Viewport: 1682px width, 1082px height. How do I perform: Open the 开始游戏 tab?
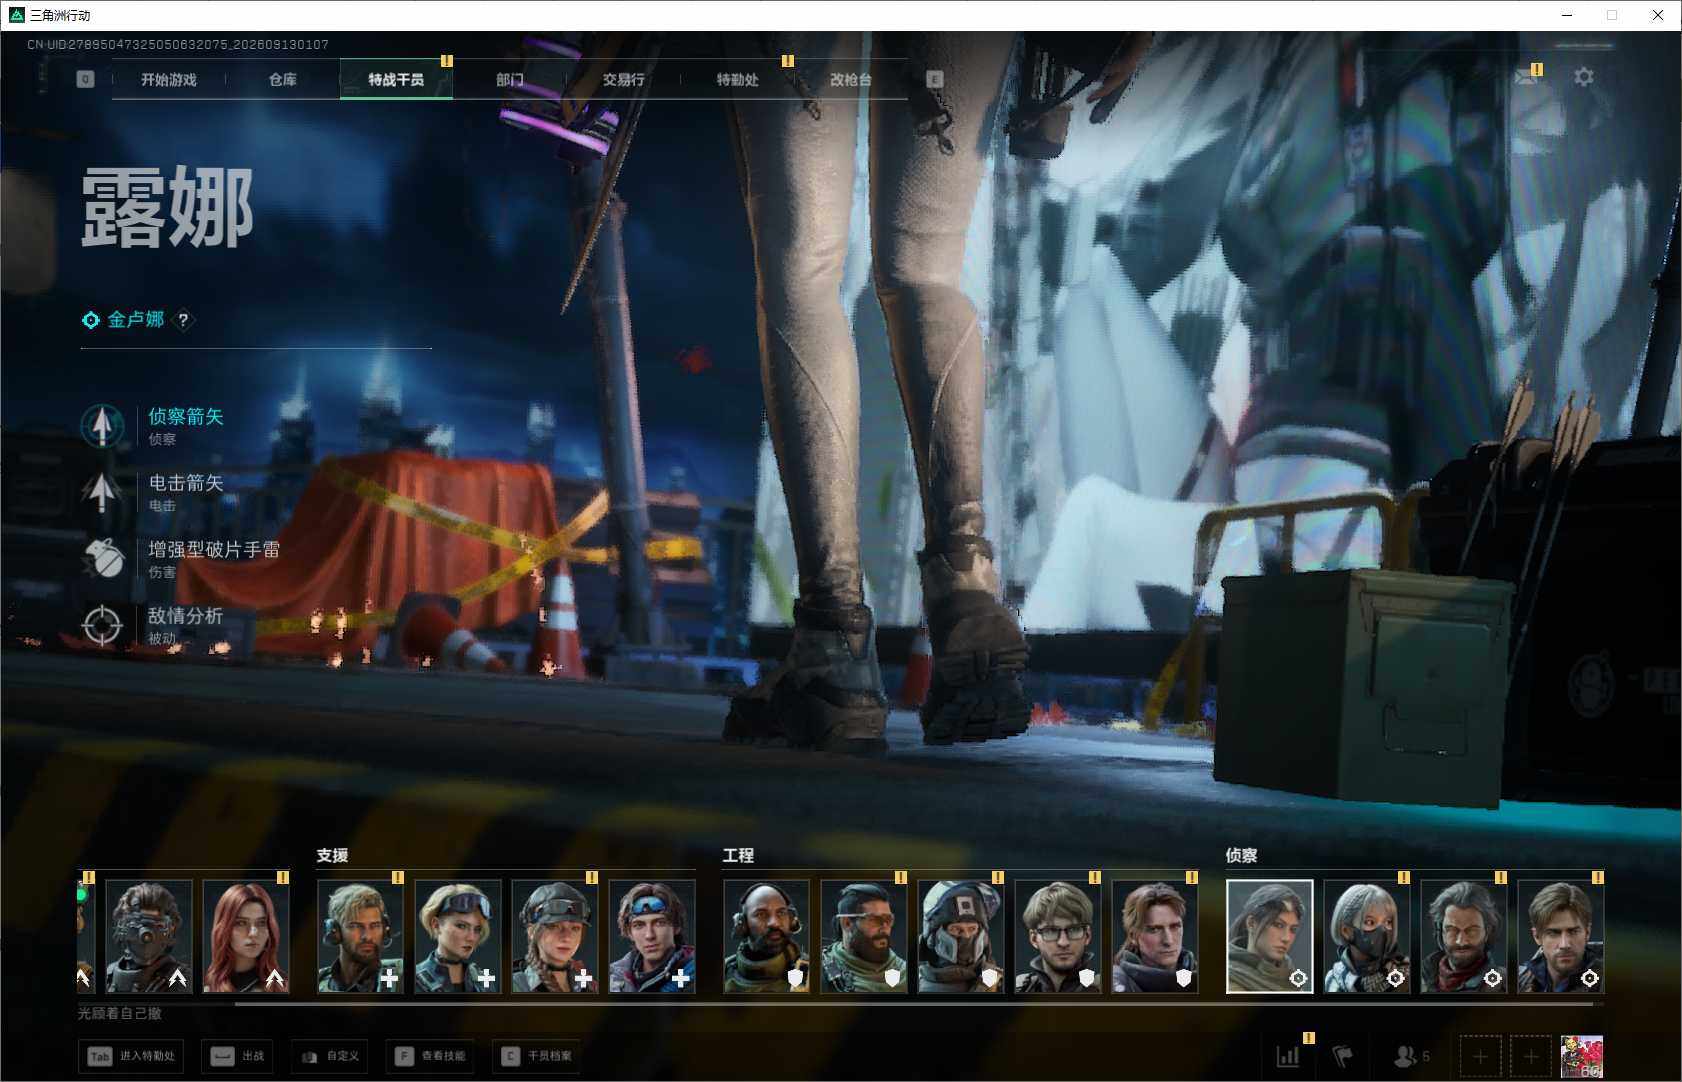pyautogui.click(x=169, y=80)
